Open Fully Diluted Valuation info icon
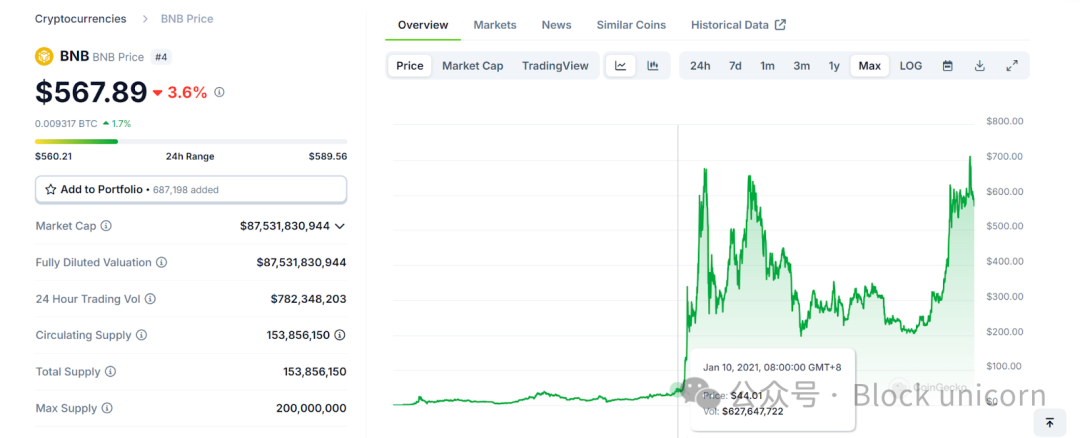Image resolution: width=1080 pixels, height=438 pixels. pyautogui.click(x=161, y=262)
